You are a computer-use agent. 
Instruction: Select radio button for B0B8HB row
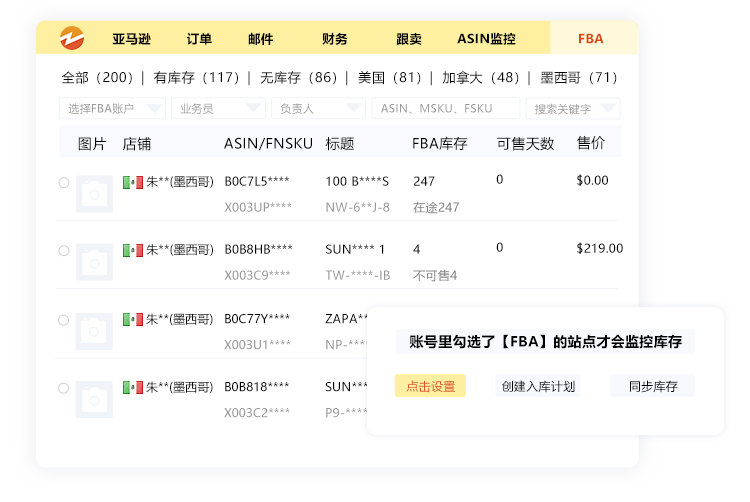[64, 249]
